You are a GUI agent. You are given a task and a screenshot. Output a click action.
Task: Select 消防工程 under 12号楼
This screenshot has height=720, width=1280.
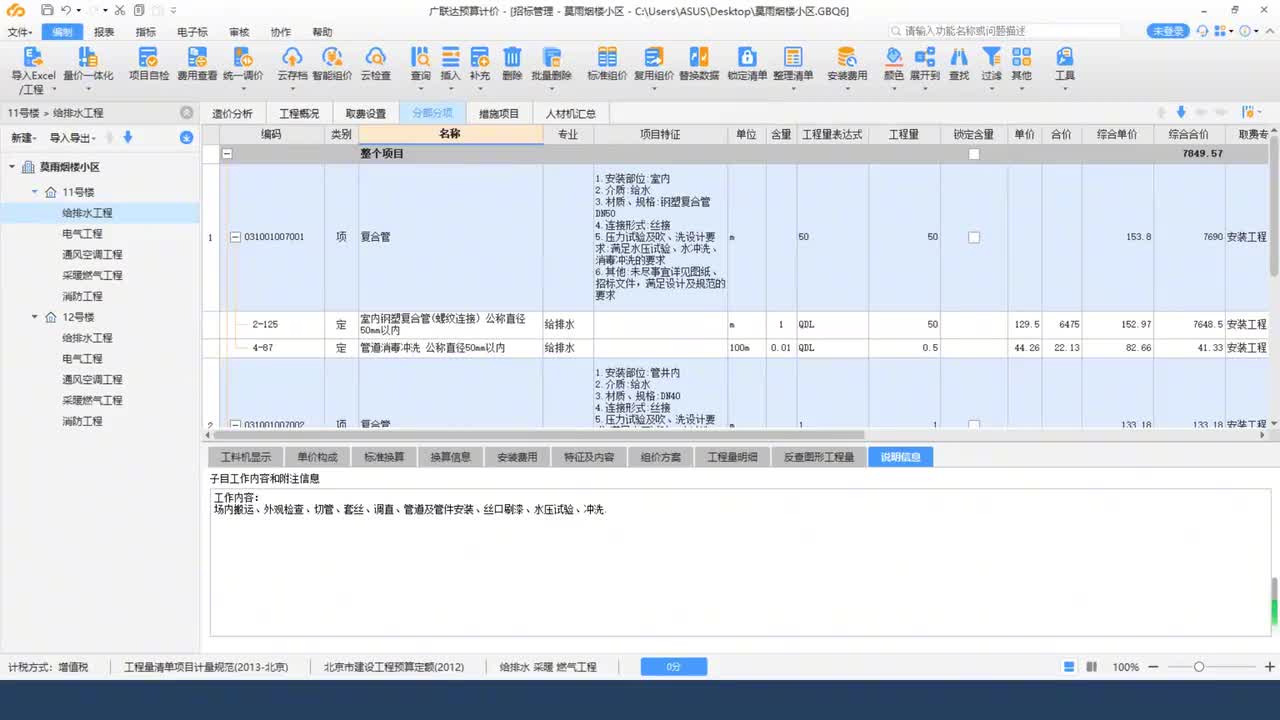82,422
